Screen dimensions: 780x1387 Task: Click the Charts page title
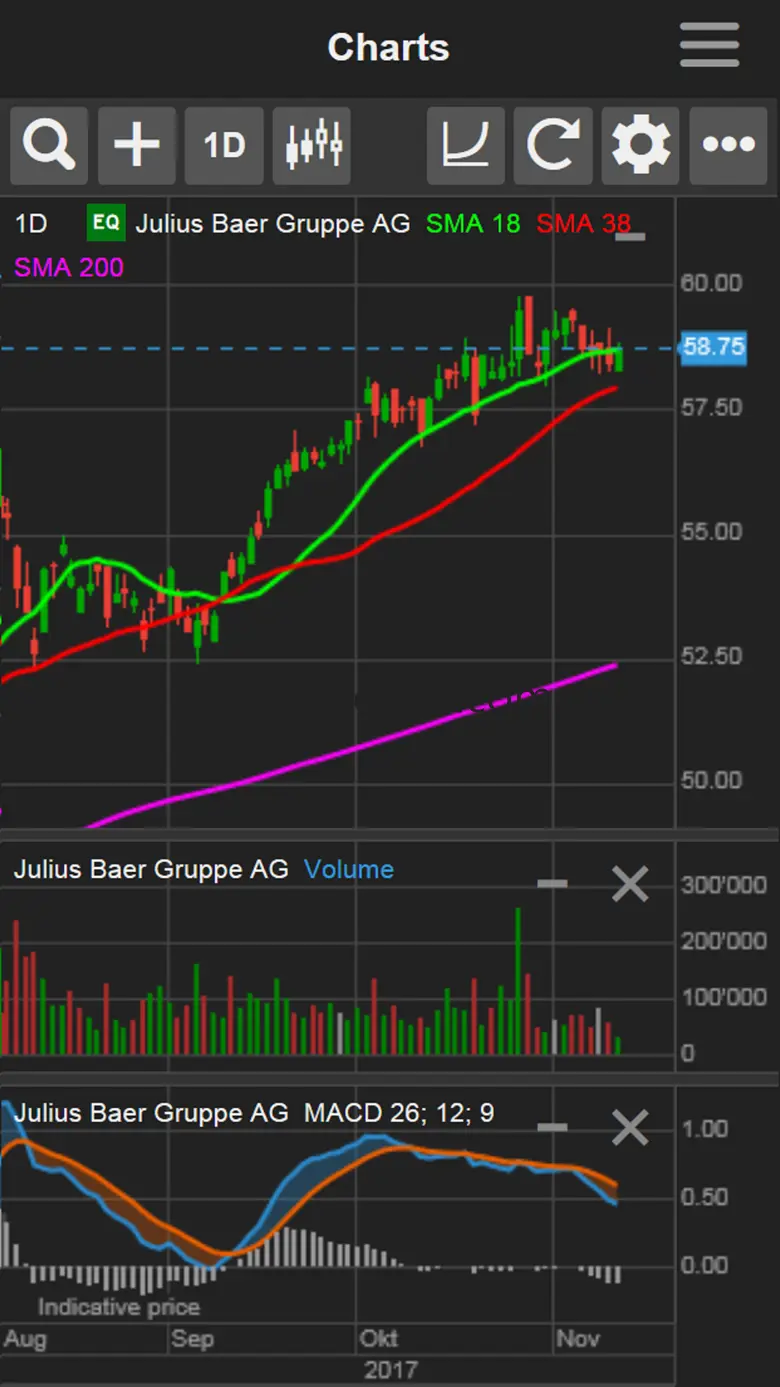point(389,47)
